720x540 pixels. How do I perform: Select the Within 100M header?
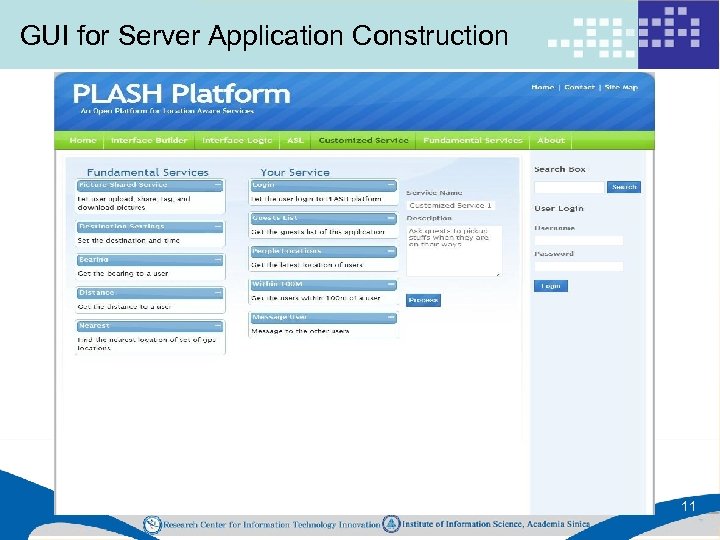[323, 284]
